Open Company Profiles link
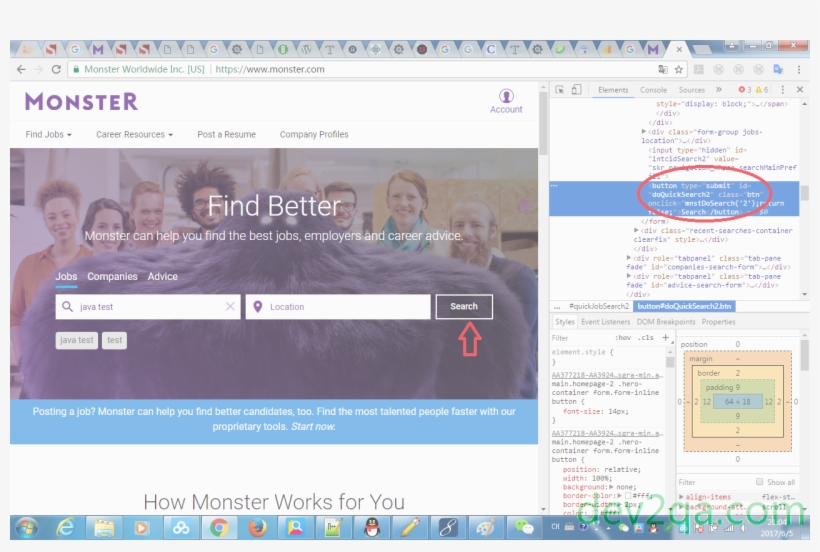This screenshot has height=552, width=820. (314, 134)
